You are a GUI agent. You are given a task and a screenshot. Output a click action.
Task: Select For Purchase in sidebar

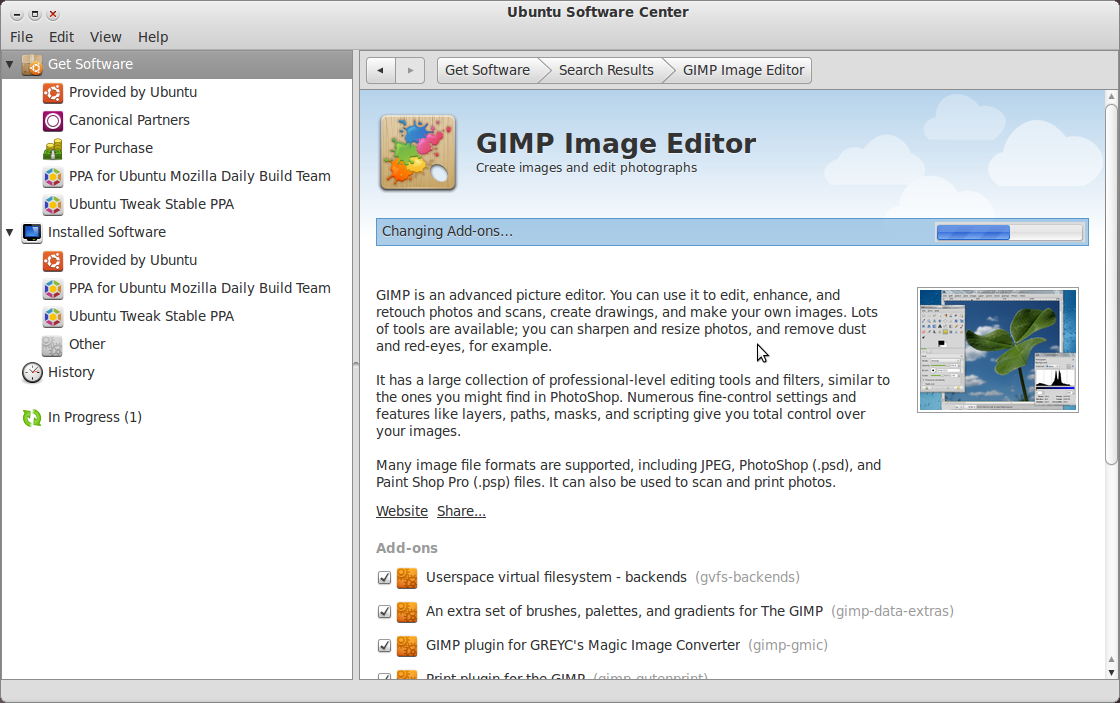[x=111, y=148]
